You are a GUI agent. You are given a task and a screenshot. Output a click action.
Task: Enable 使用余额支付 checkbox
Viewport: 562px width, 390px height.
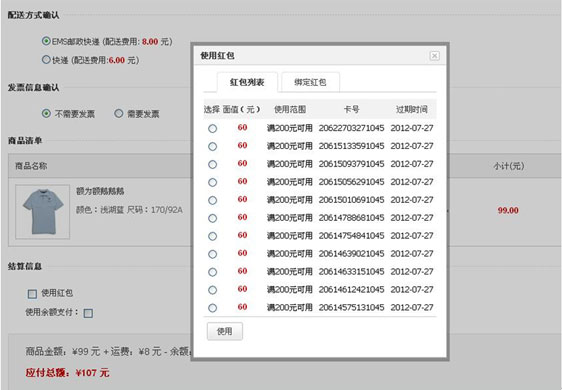point(88,313)
